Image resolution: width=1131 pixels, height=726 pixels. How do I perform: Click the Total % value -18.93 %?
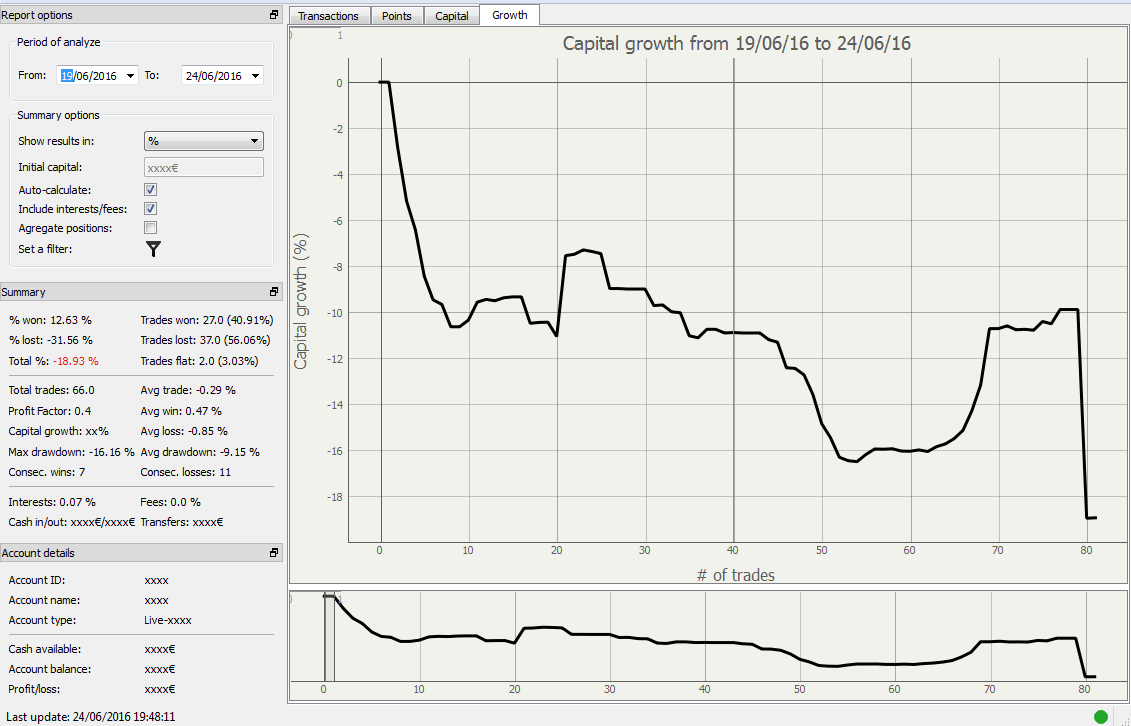coord(76,360)
